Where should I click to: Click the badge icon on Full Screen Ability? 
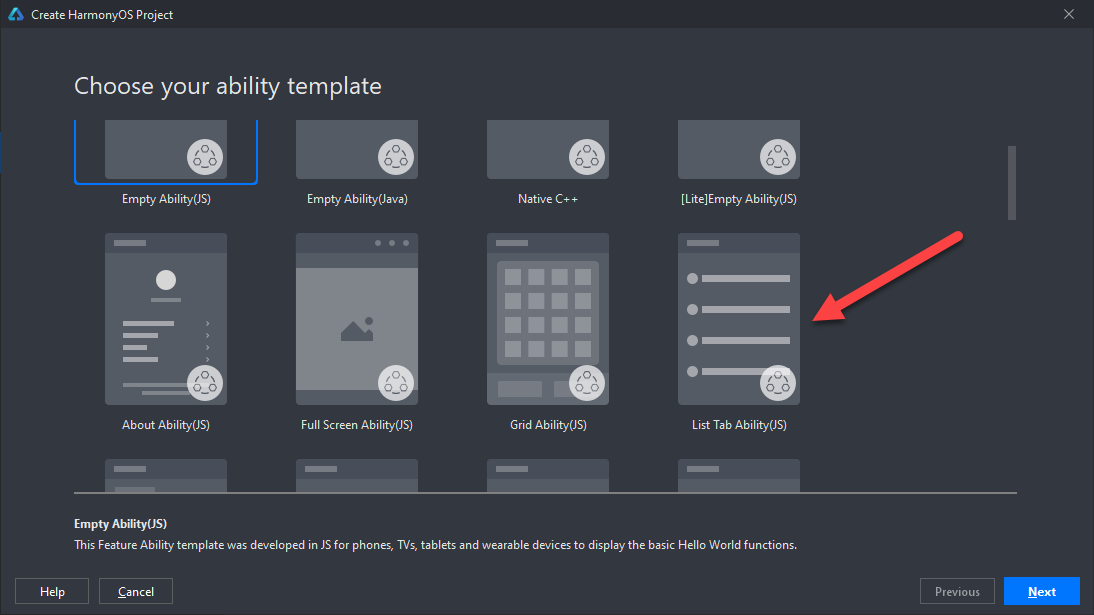click(x=396, y=382)
